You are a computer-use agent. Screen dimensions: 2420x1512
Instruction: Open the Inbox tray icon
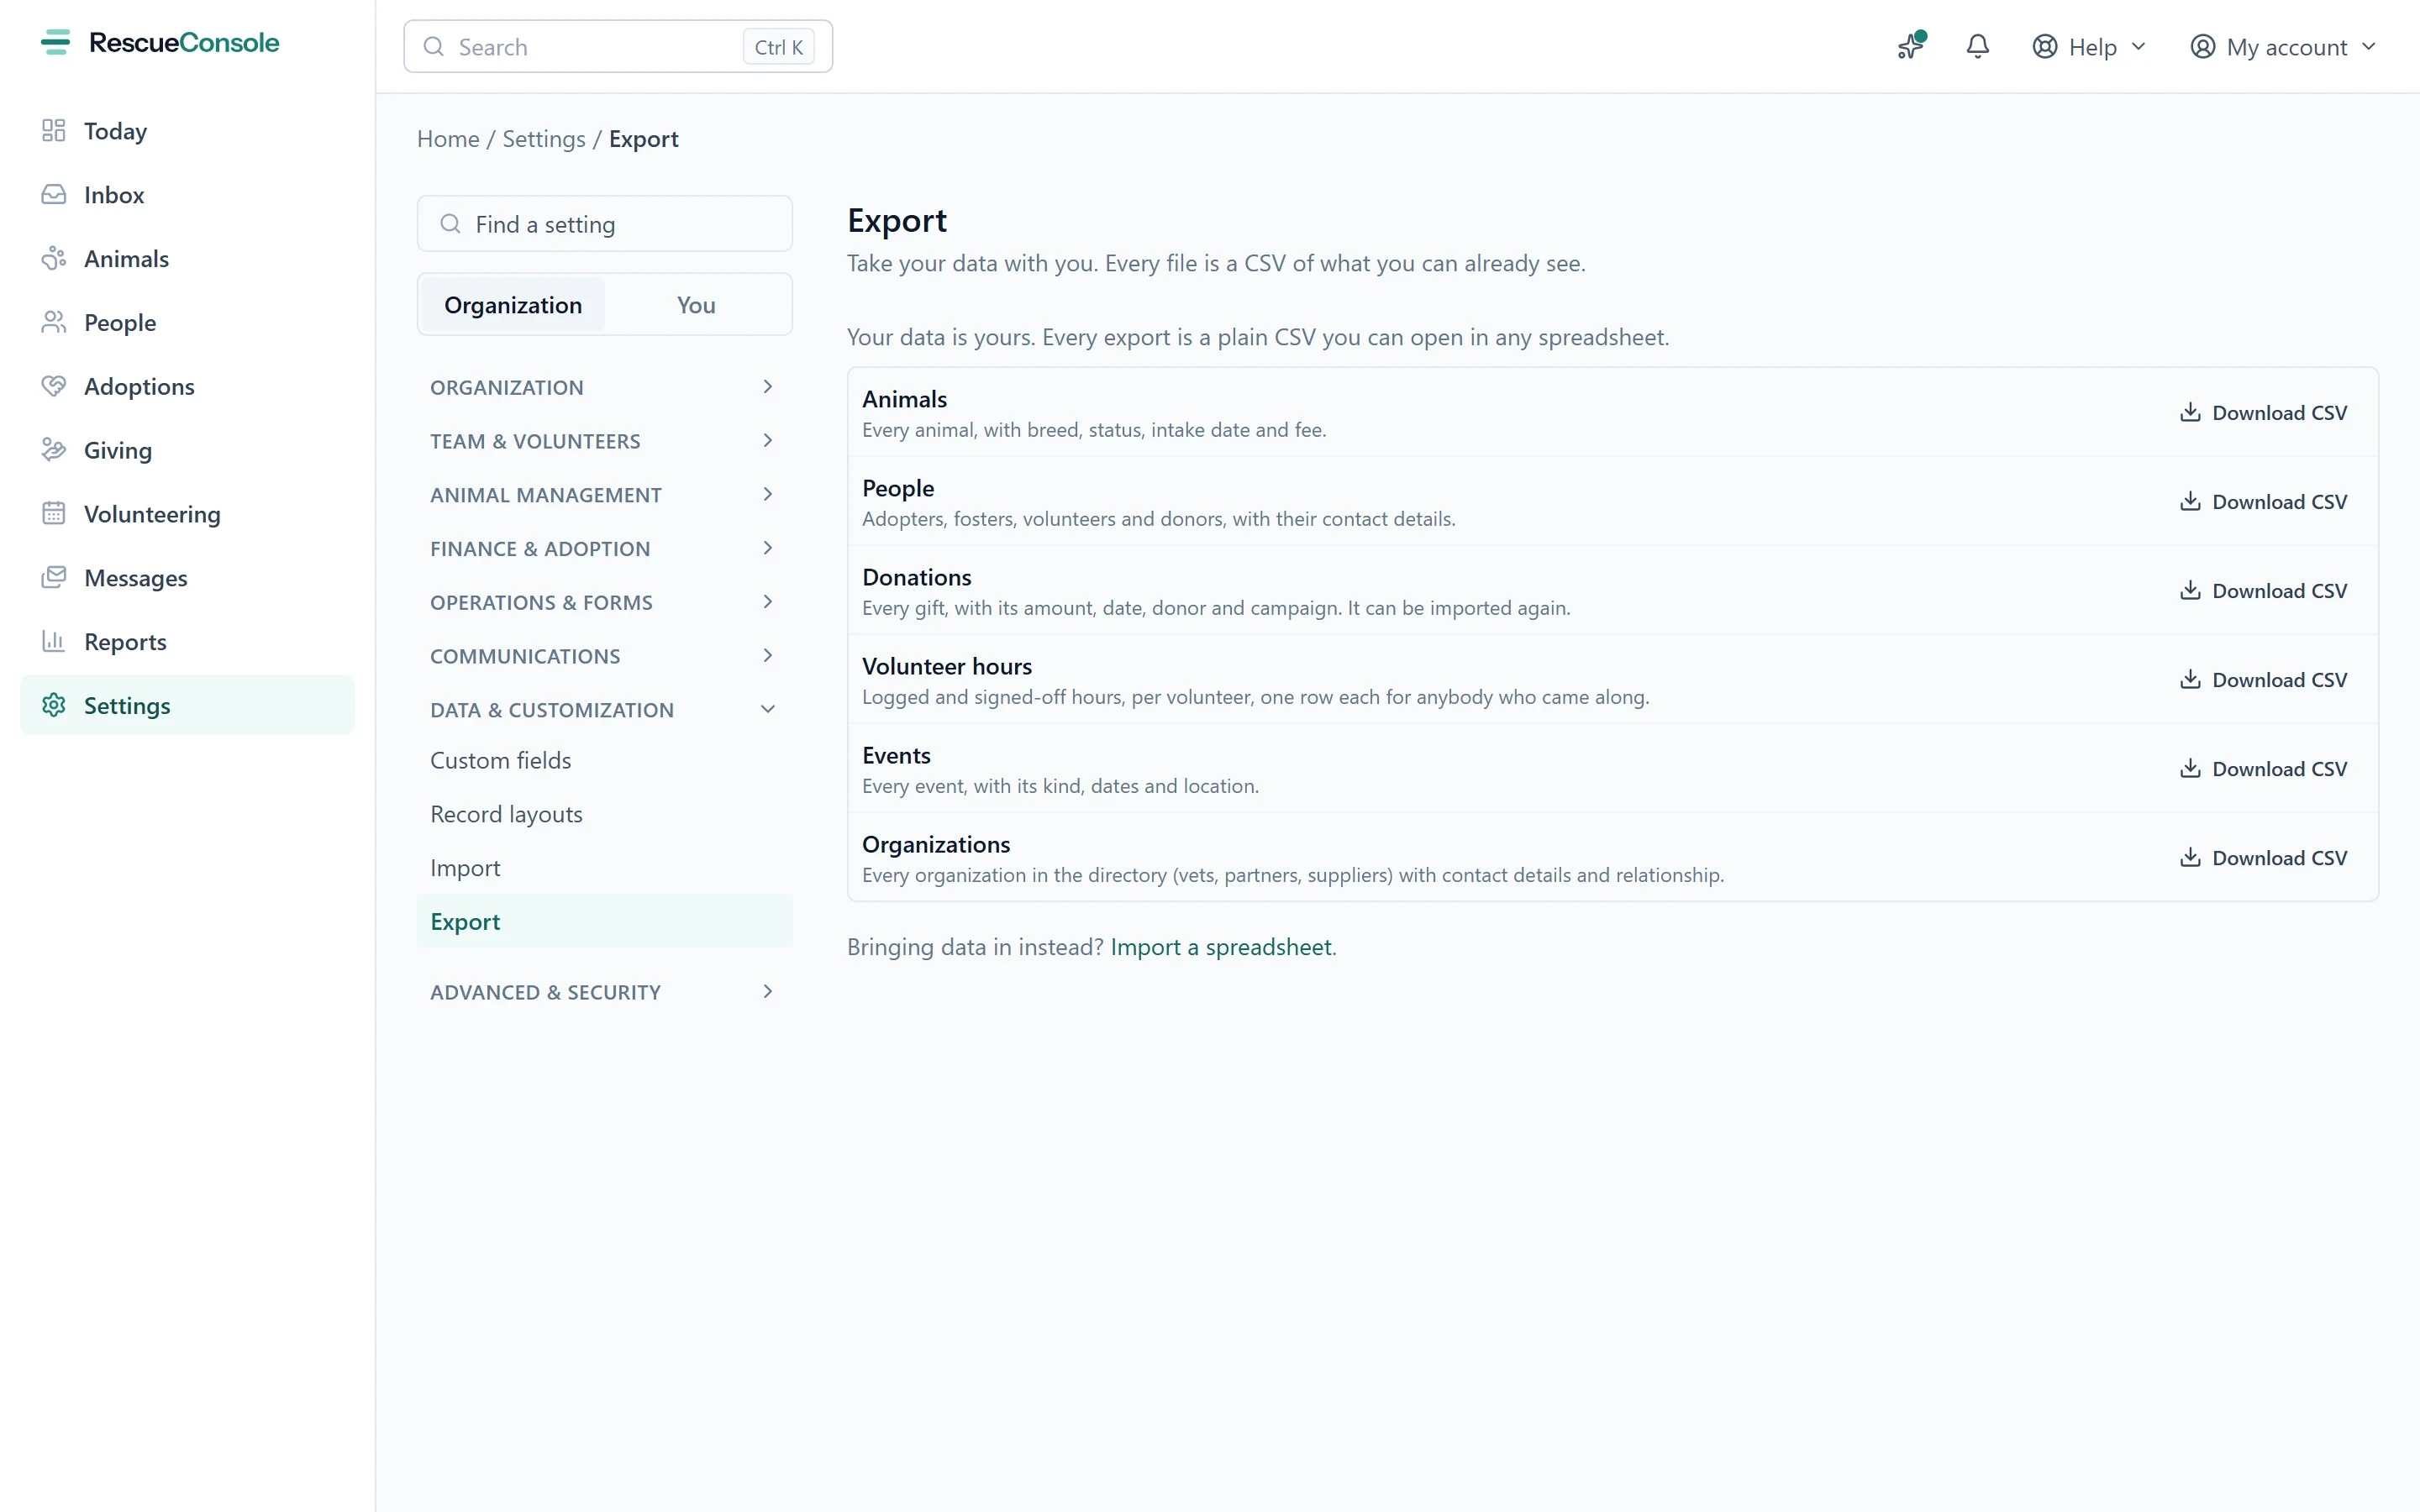(x=54, y=195)
